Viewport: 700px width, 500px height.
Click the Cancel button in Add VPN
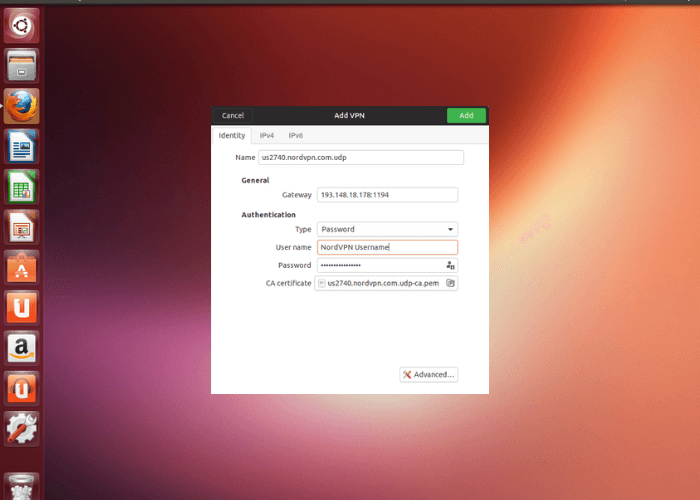click(x=233, y=116)
